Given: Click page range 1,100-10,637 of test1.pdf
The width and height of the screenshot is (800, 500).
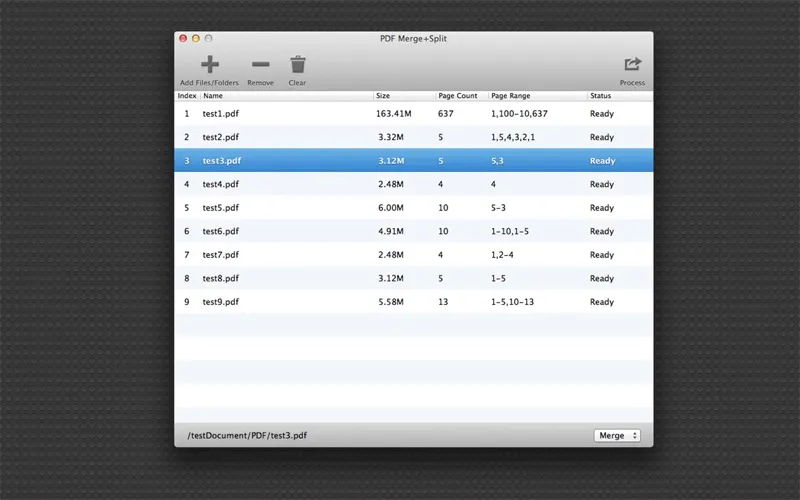Looking at the screenshot, I should (x=519, y=113).
